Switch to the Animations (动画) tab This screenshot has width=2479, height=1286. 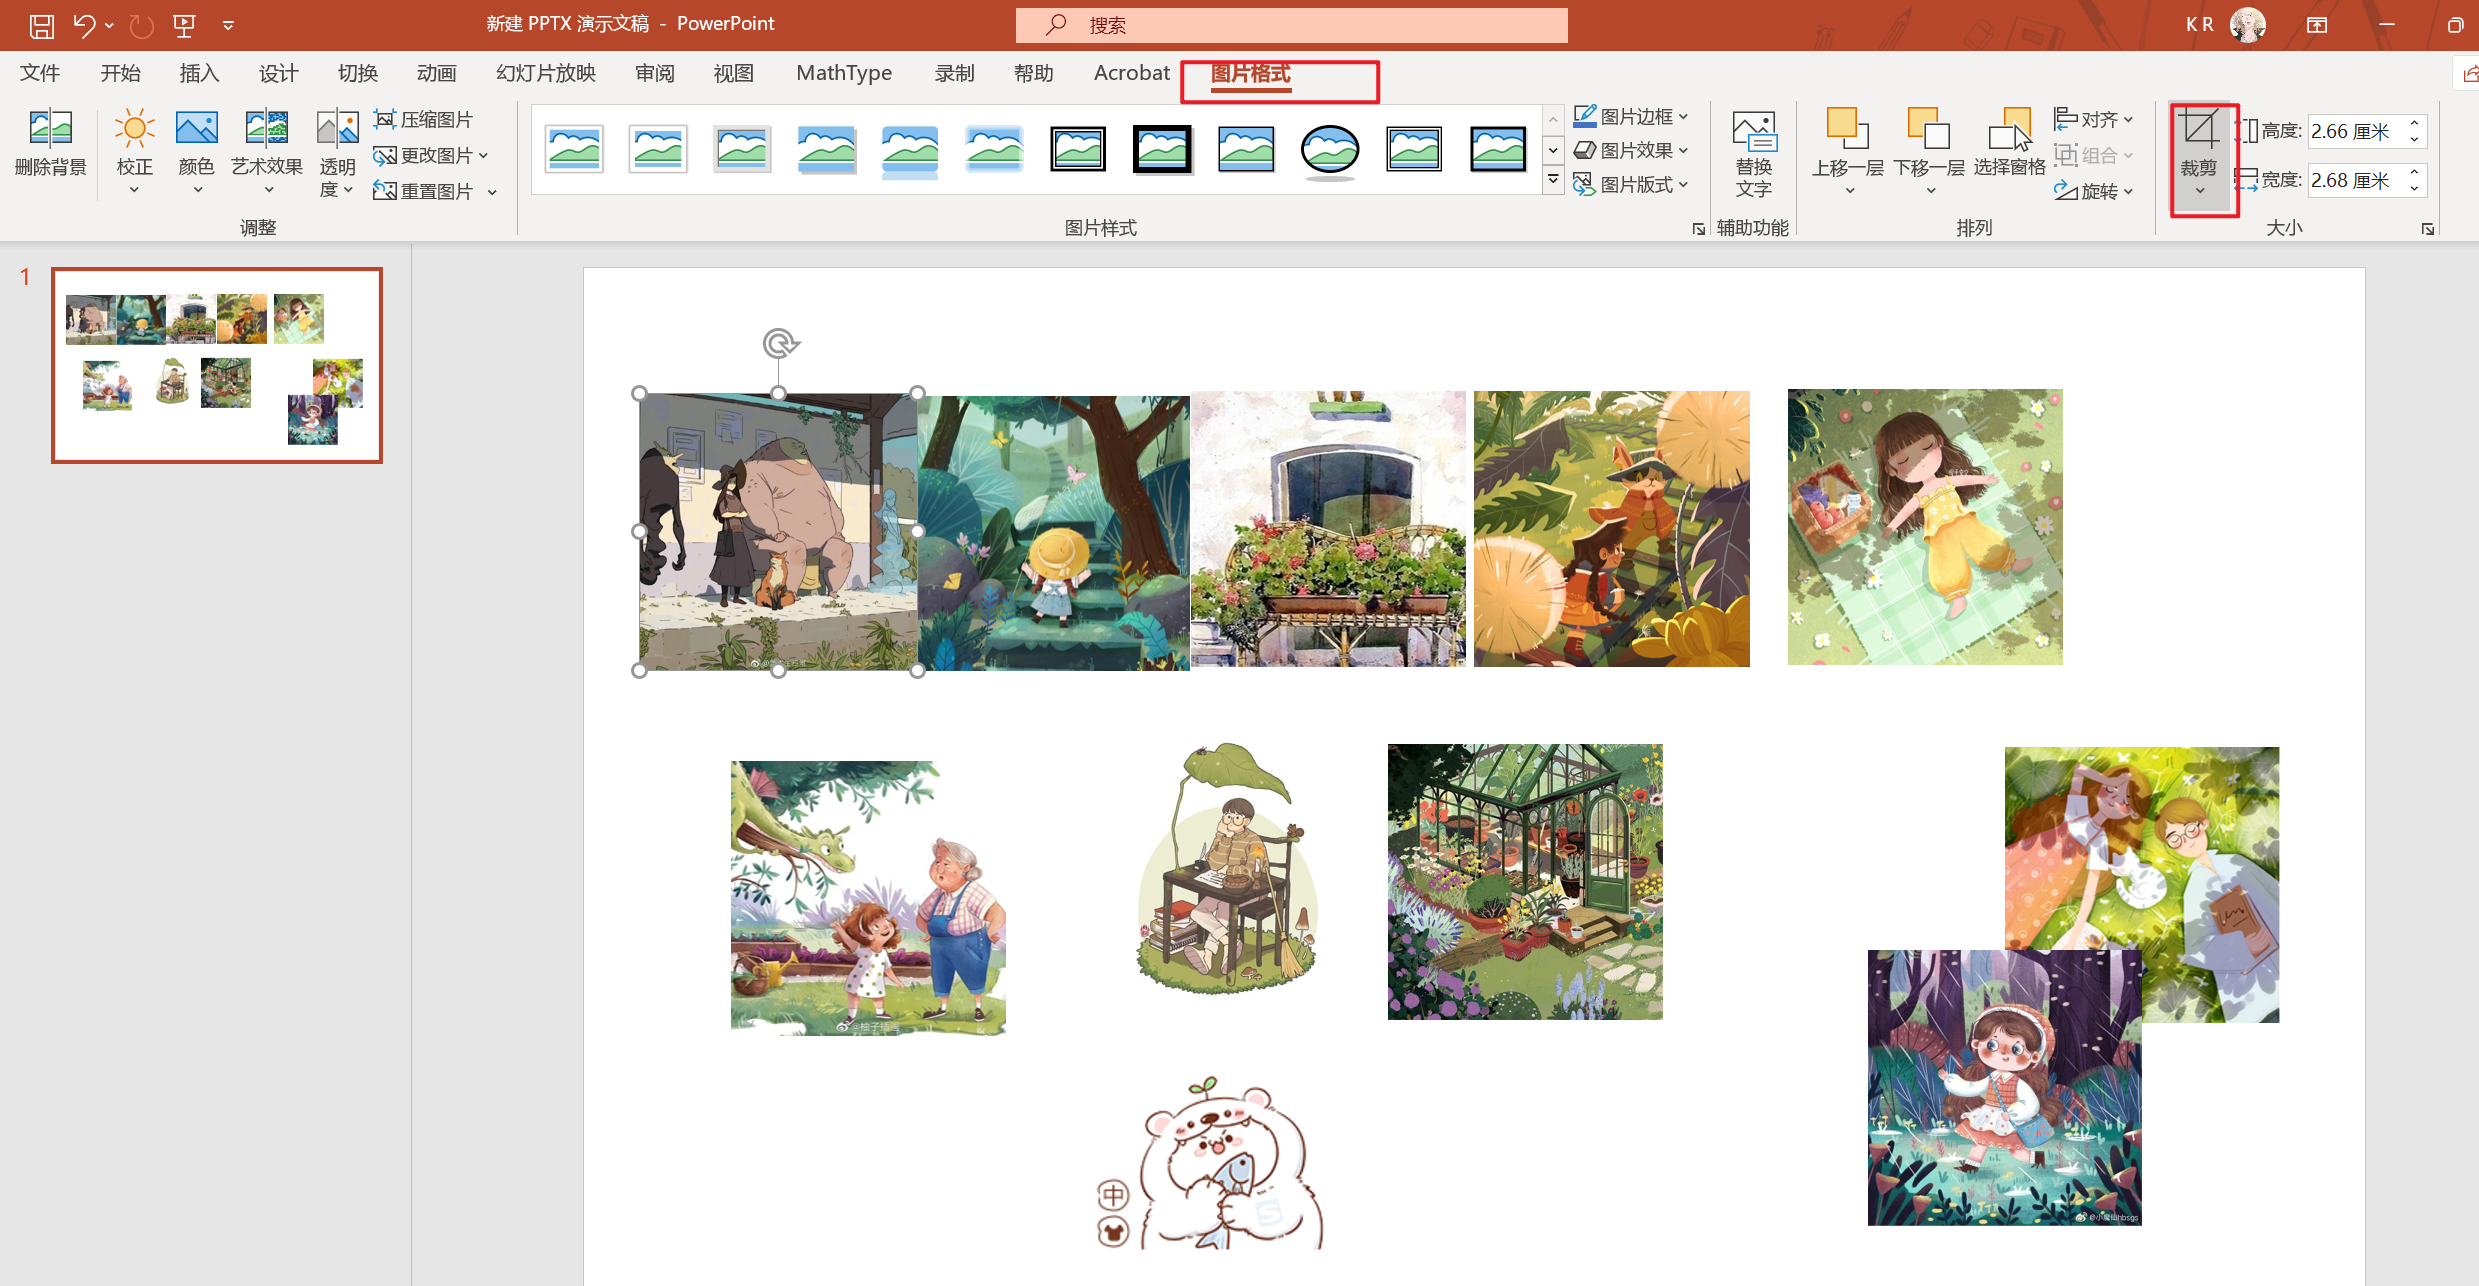point(436,73)
